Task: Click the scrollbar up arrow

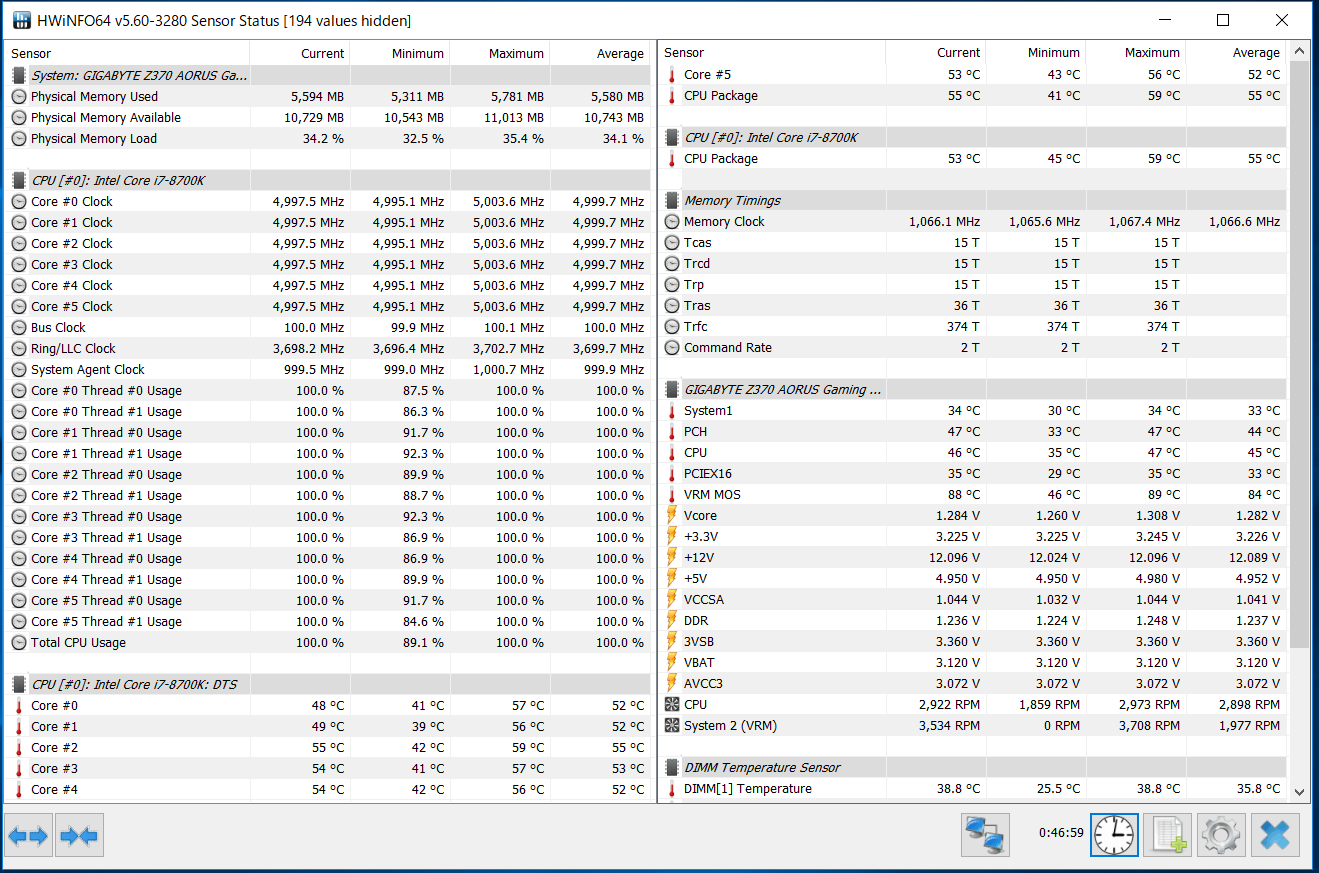Action: tap(1299, 51)
